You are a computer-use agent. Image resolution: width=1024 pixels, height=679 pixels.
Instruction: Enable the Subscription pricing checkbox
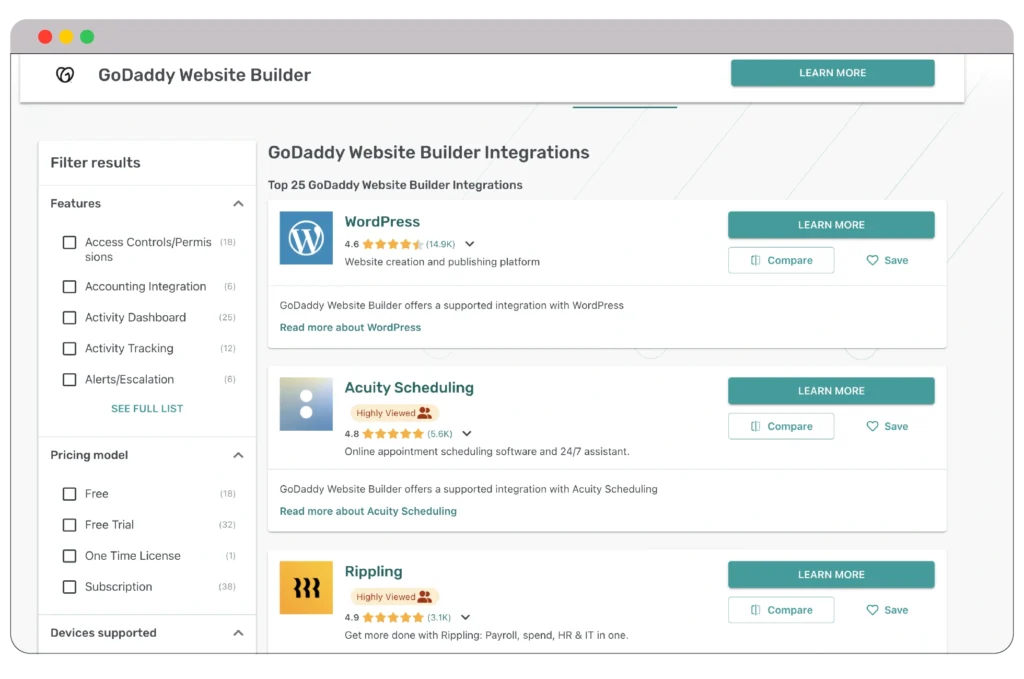69,587
